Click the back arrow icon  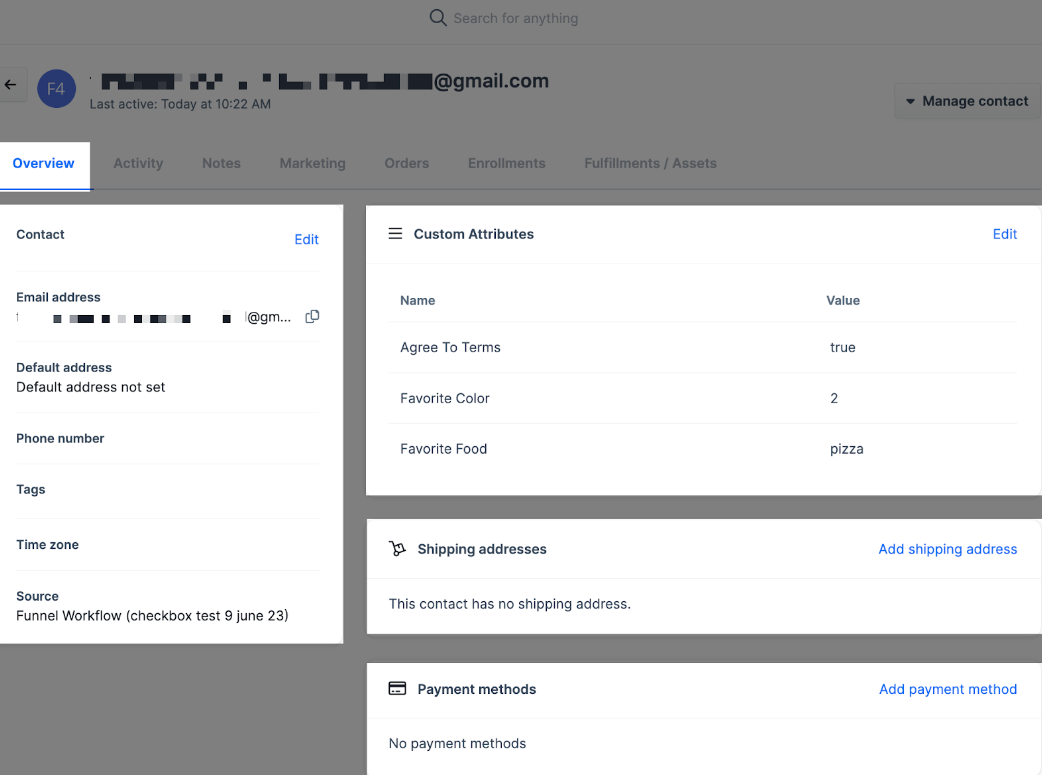click(x=10, y=84)
